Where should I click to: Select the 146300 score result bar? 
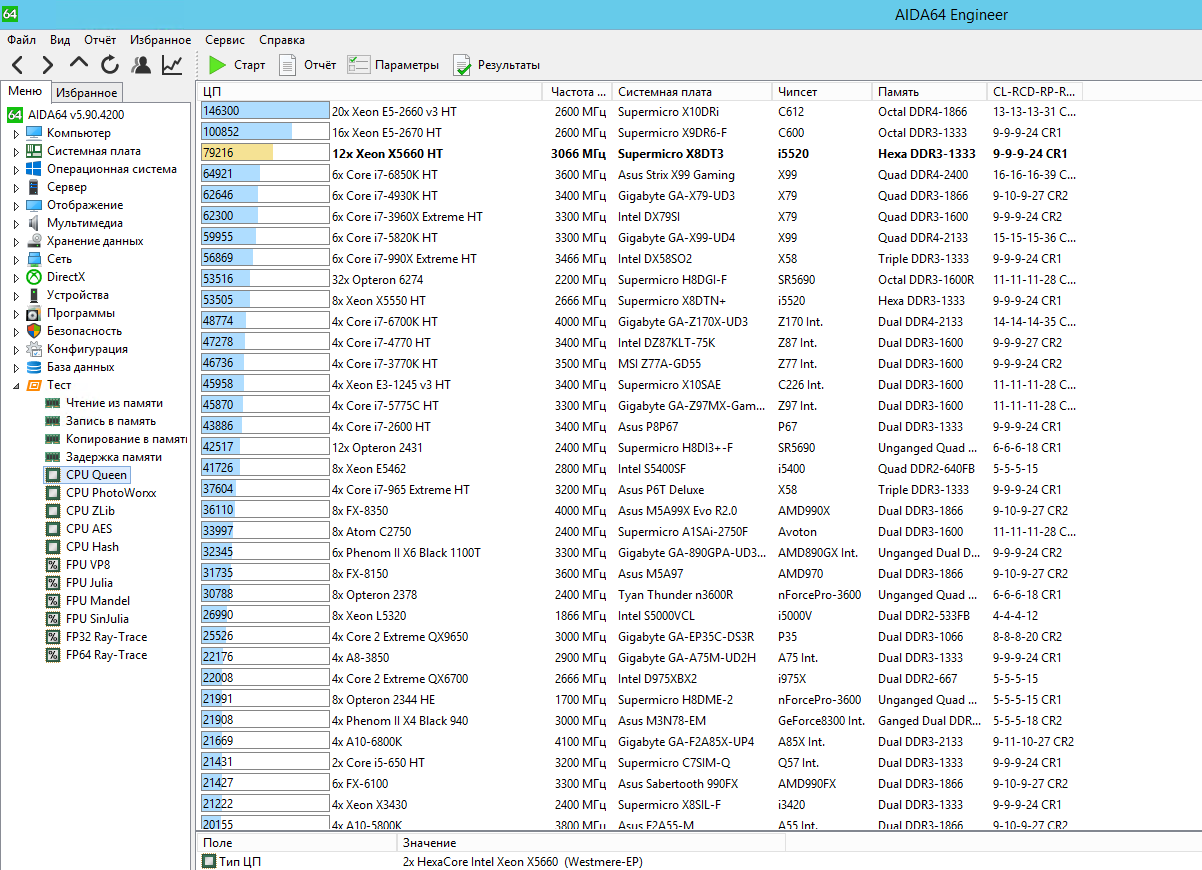click(x=265, y=111)
